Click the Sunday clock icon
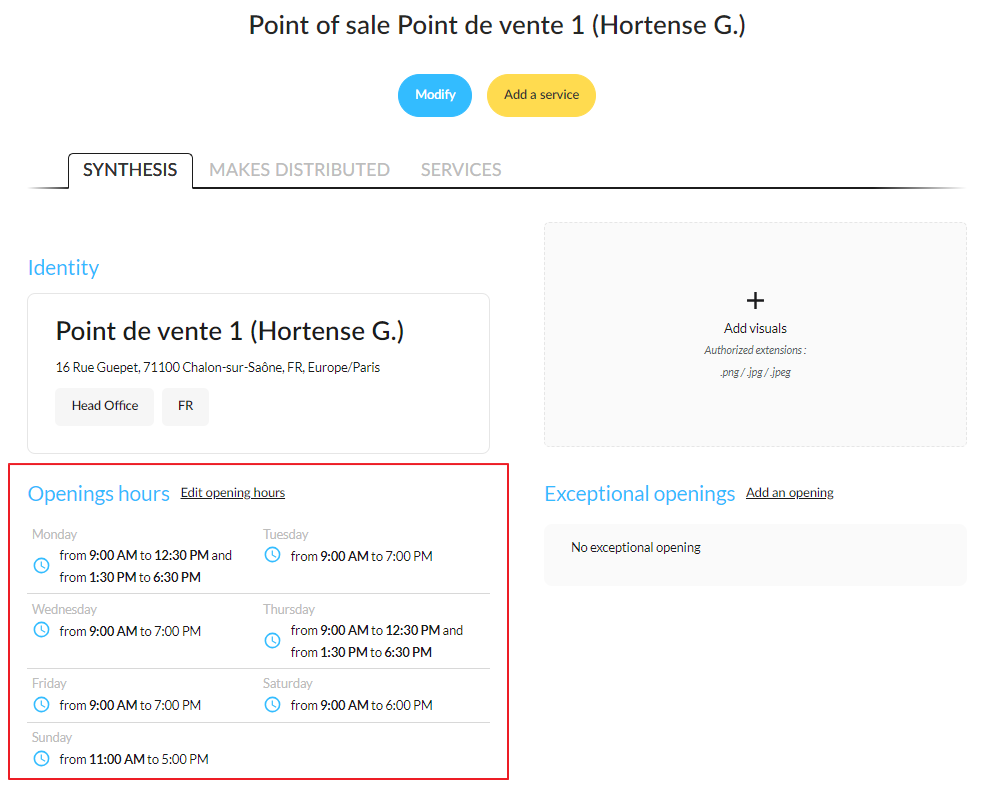982x785 pixels. click(41, 759)
